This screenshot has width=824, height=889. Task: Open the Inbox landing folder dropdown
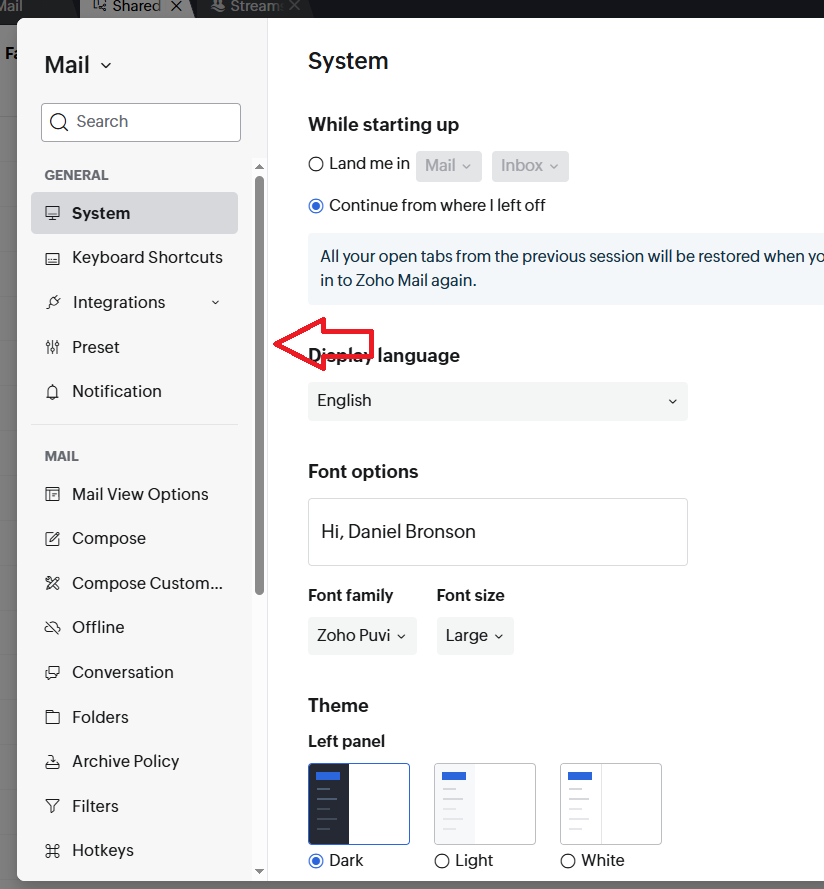pos(530,166)
